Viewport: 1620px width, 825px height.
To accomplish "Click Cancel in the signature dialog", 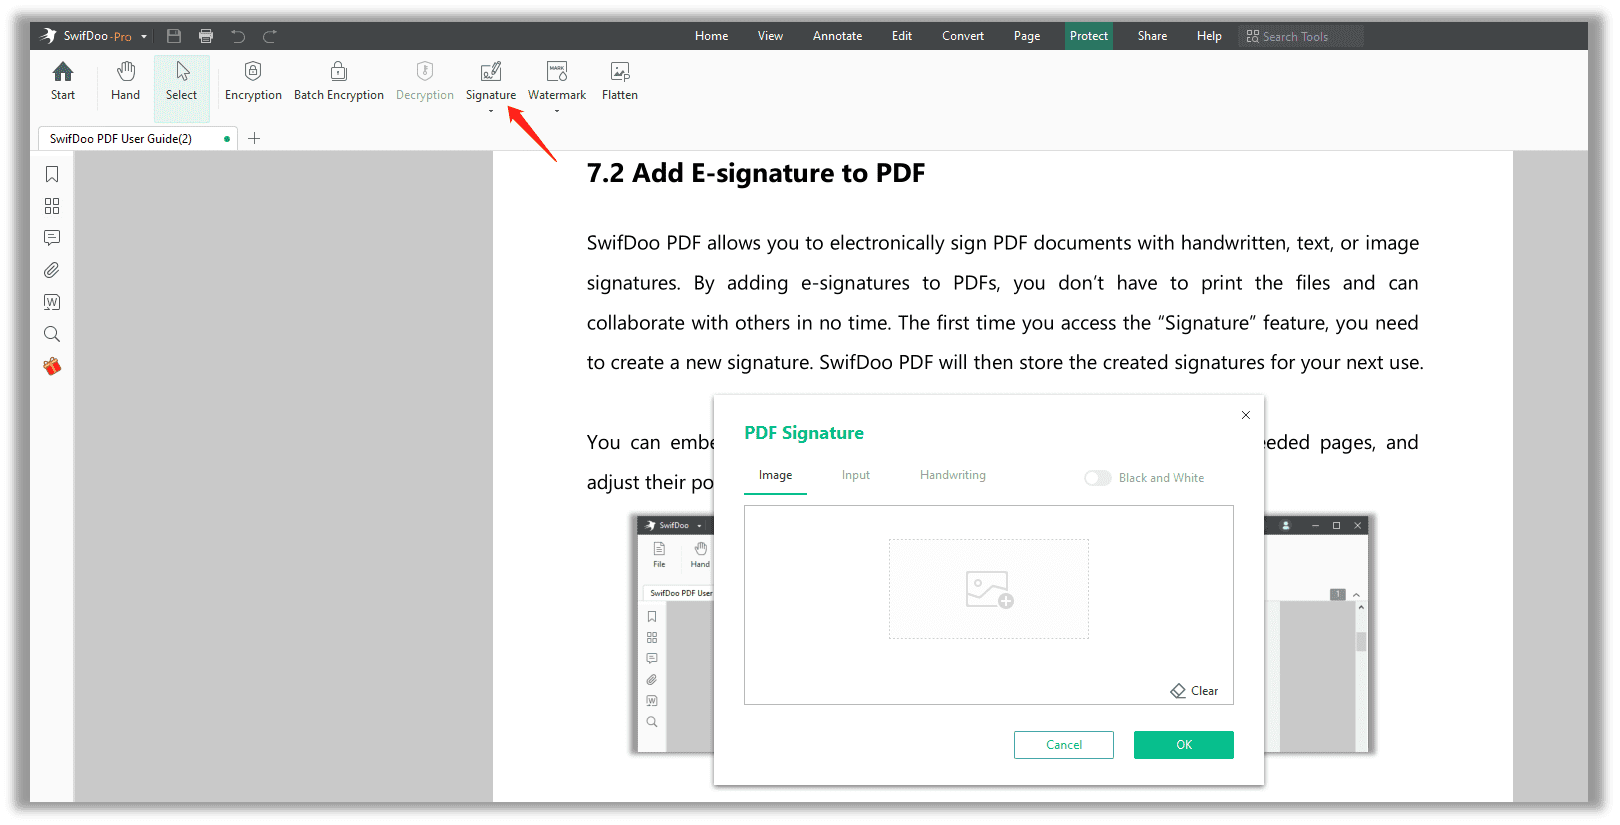I will (1064, 745).
